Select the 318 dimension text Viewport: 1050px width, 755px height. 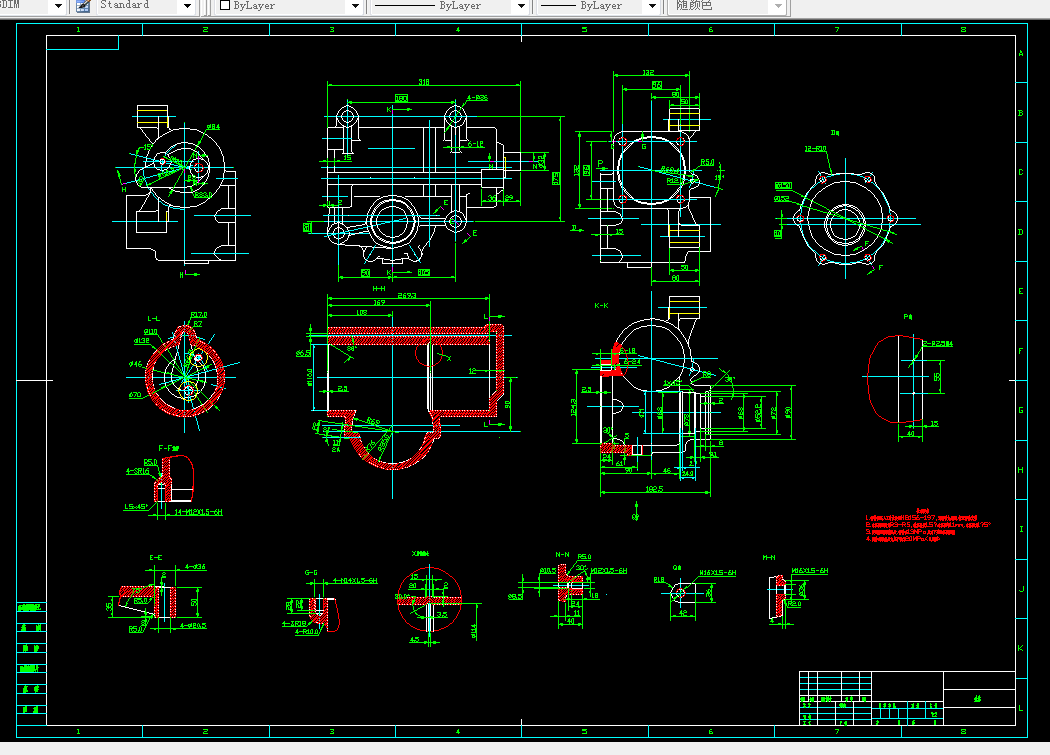(424, 82)
